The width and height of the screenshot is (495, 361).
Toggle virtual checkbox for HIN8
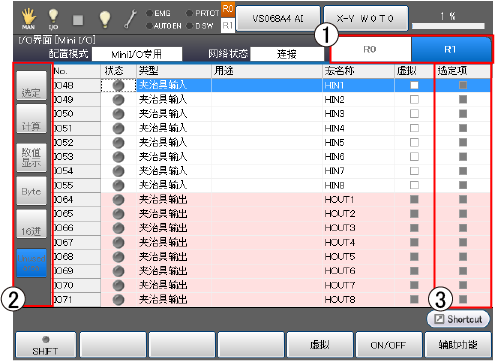[414, 185]
